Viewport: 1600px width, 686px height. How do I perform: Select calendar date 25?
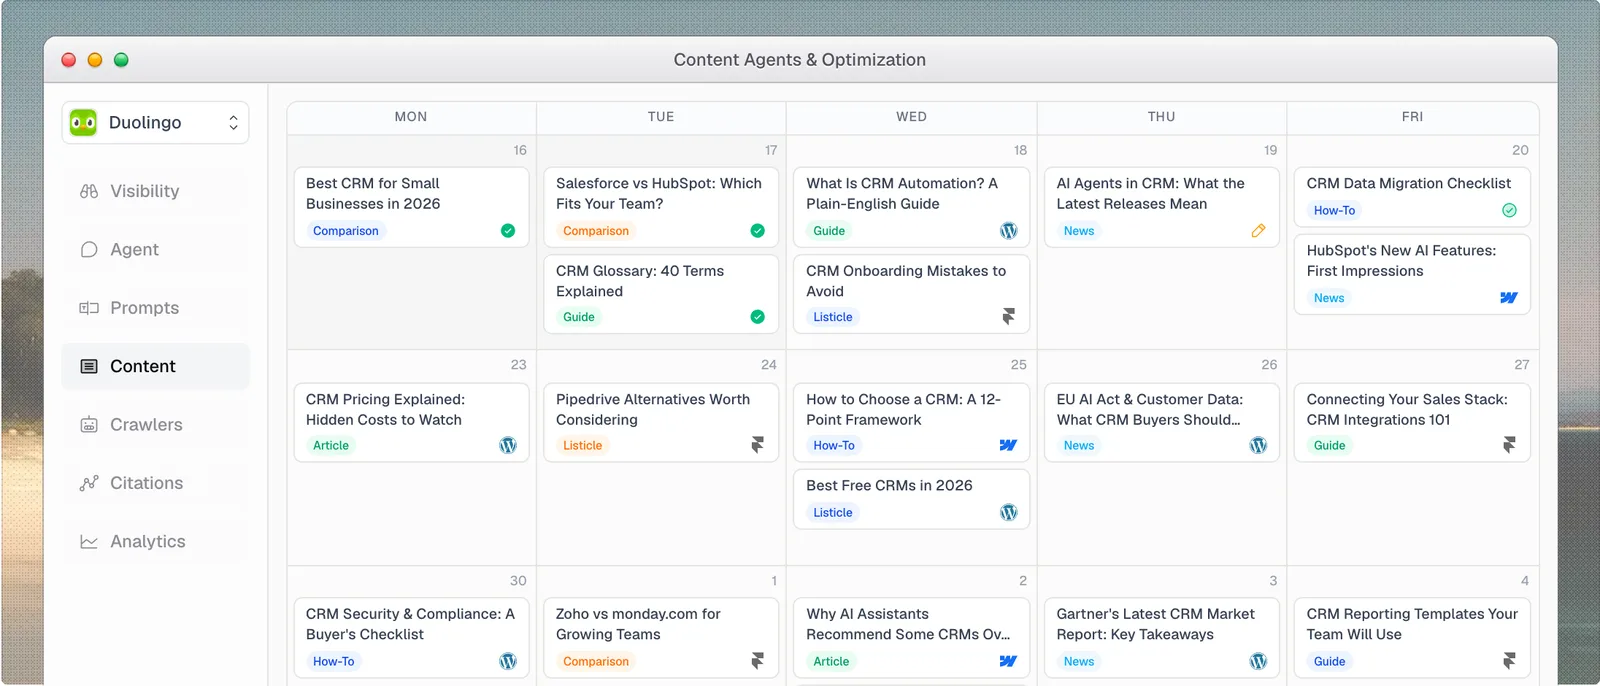point(1019,365)
